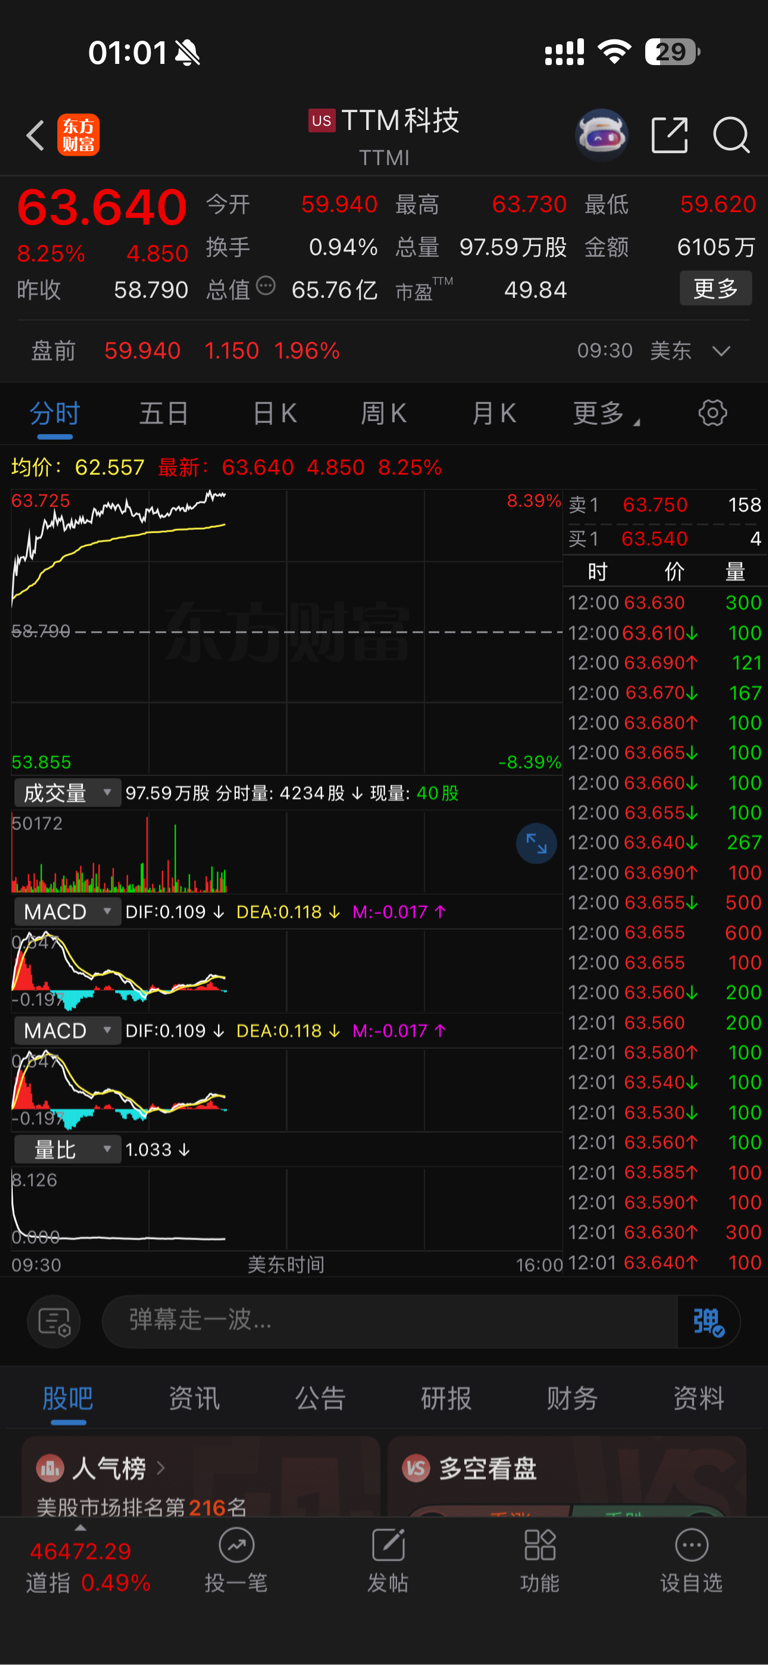768x1665 pixels.
Task: Tap the 总值 info bubble icon
Action: 266,285
